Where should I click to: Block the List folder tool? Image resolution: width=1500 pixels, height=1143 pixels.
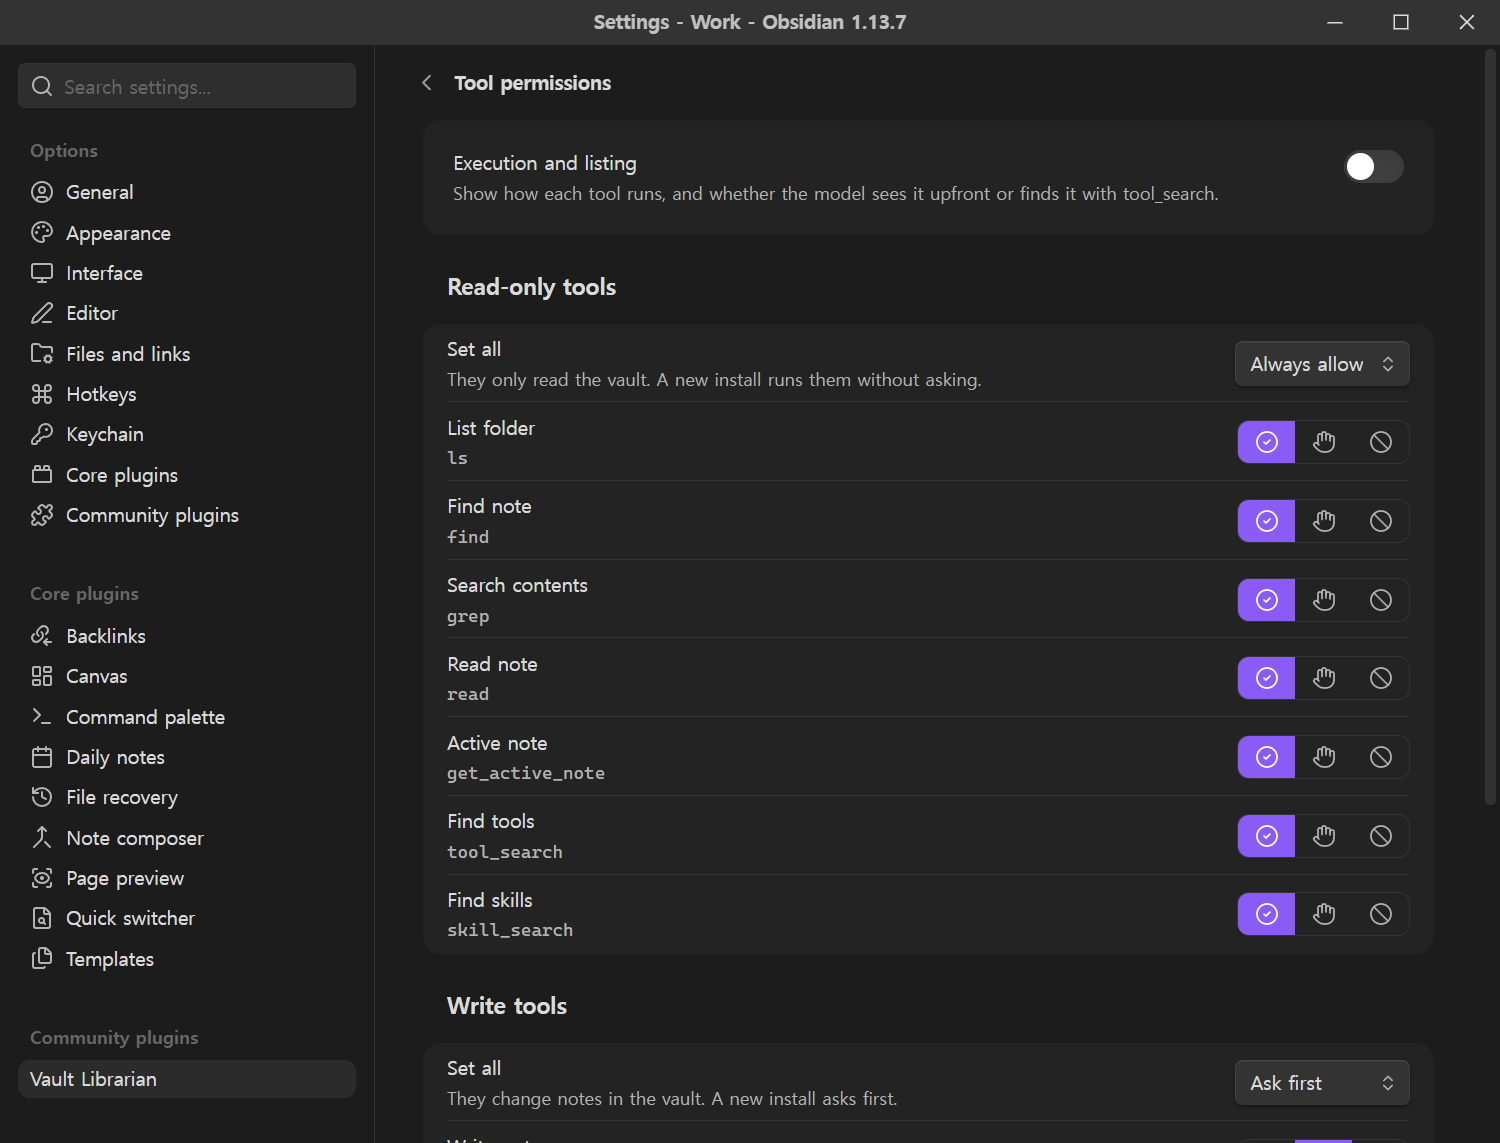[1381, 442]
